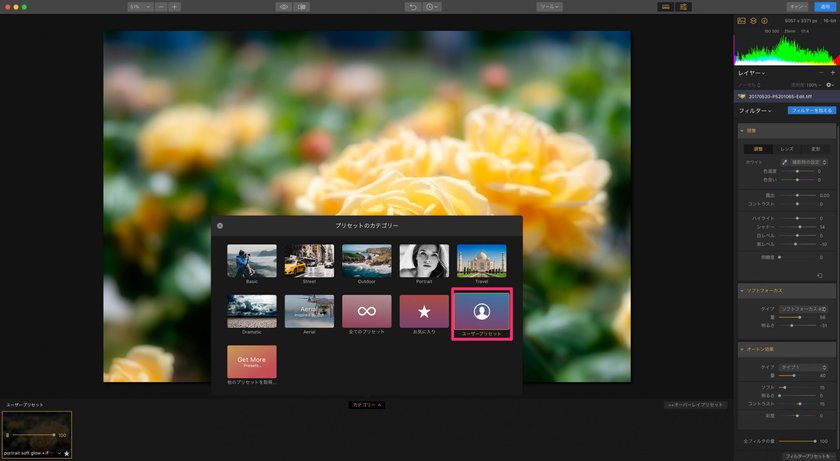Choose the Outdoor preset category
The image size is (840, 461).
pos(366,261)
